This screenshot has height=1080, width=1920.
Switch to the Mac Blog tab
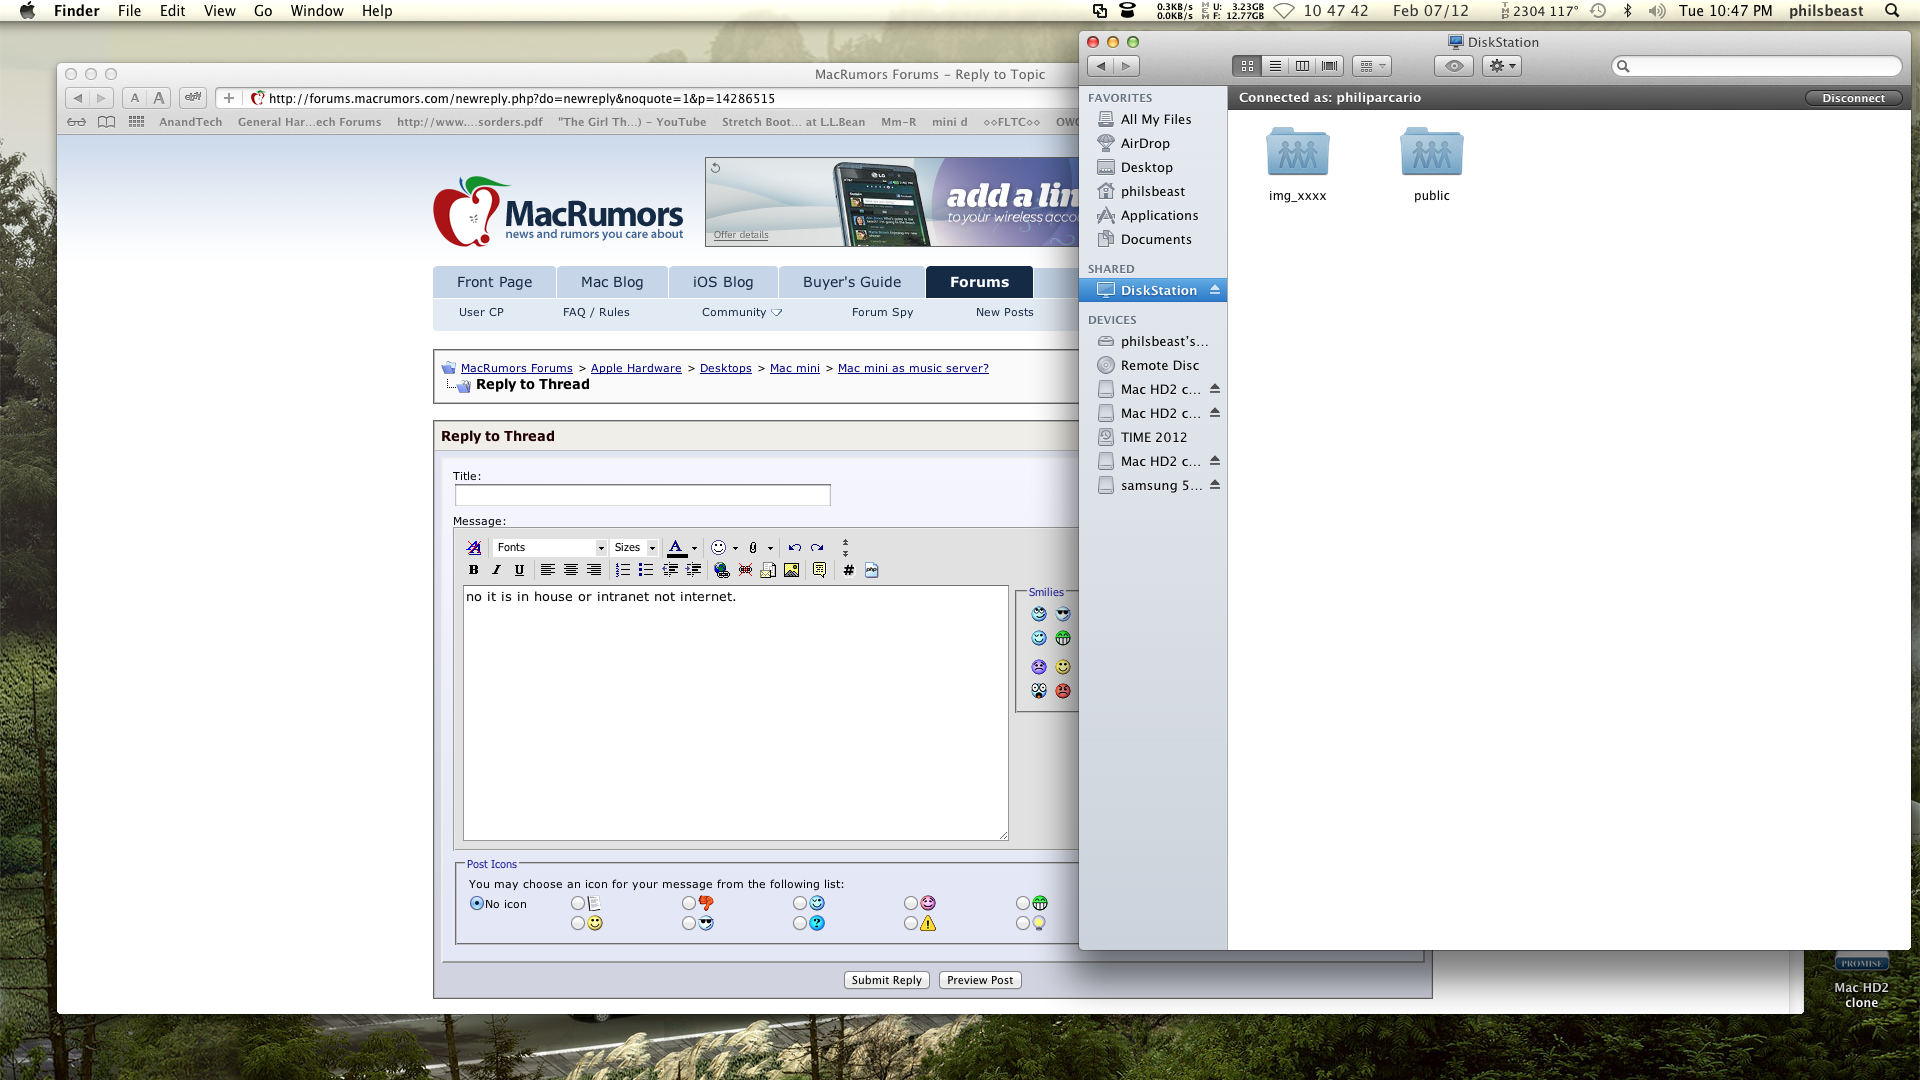pyautogui.click(x=612, y=282)
